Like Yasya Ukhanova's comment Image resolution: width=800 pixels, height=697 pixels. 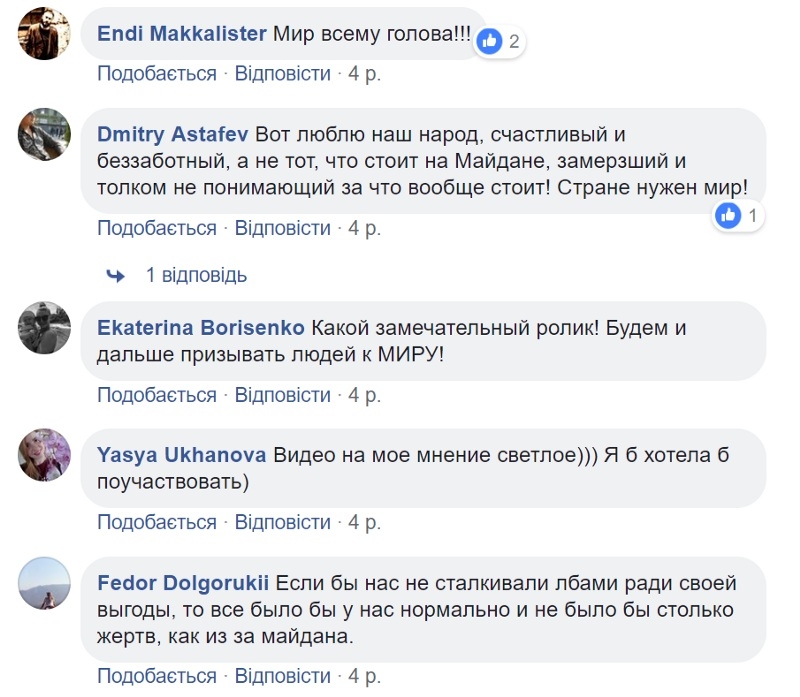coord(157,522)
